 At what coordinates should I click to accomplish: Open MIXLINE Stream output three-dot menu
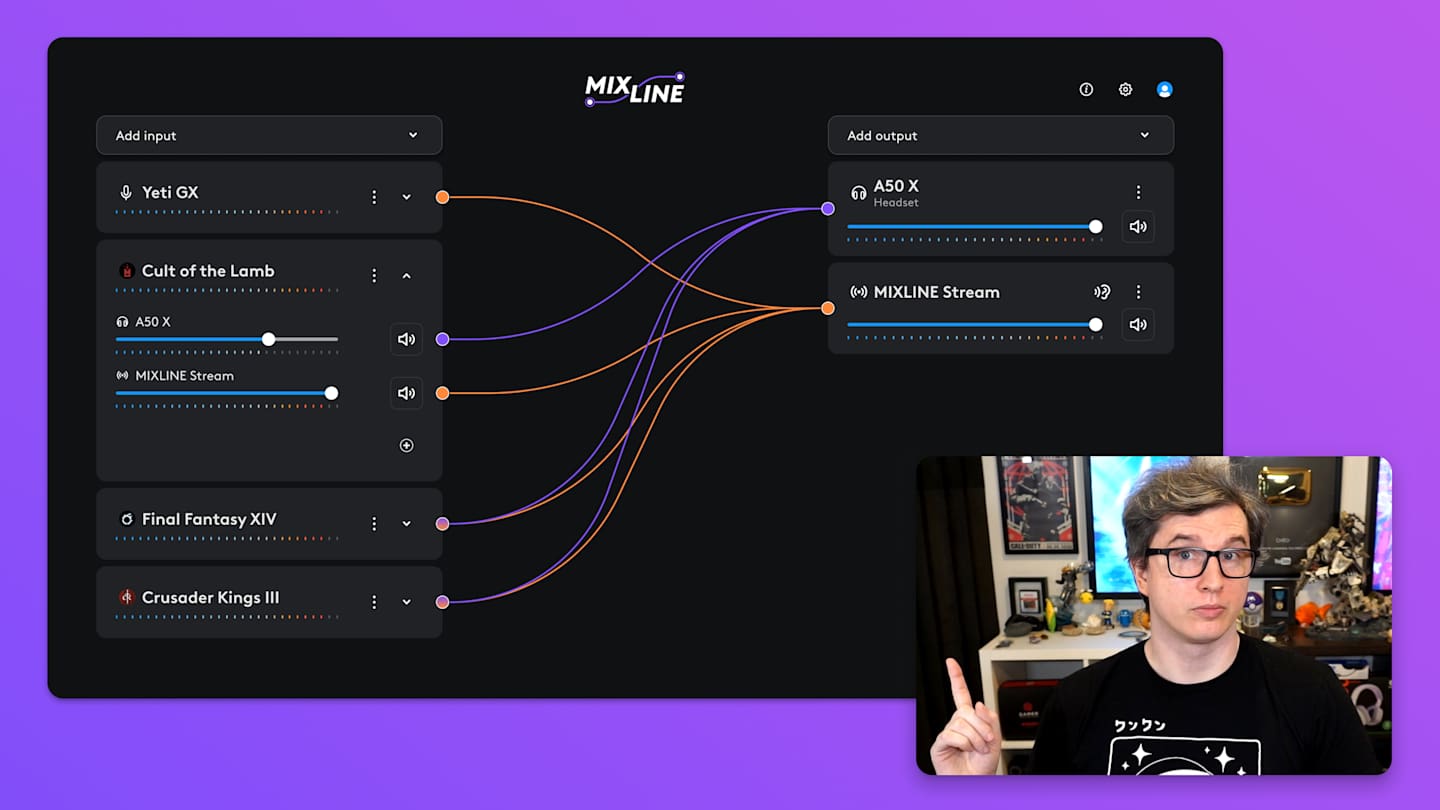(x=1138, y=292)
